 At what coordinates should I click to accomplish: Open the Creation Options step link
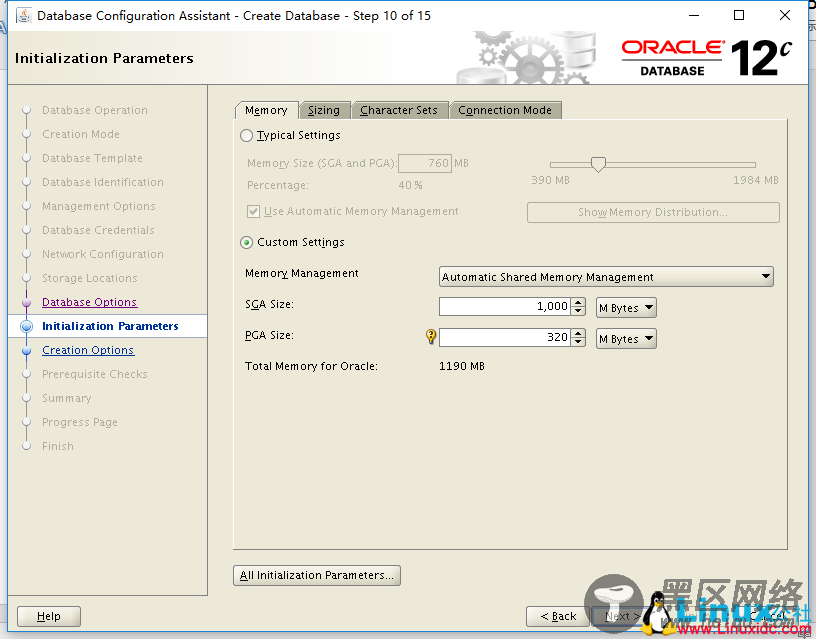tap(88, 350)
